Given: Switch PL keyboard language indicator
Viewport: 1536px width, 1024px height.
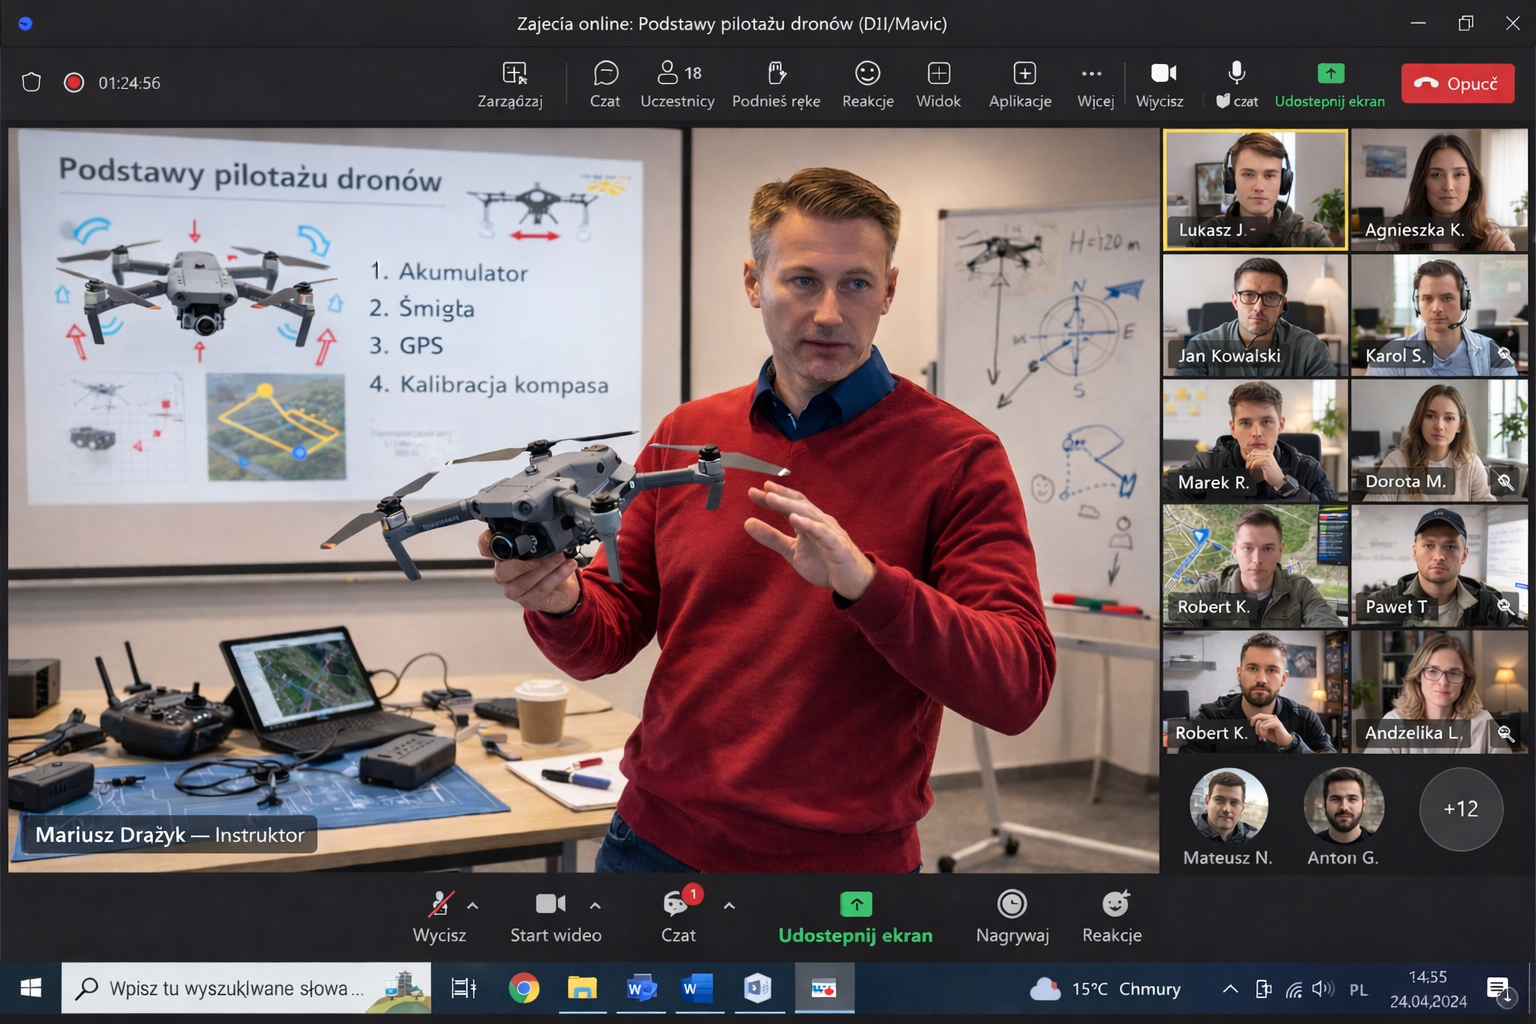Looking at the screenshot, I should tap(1358, 989).
